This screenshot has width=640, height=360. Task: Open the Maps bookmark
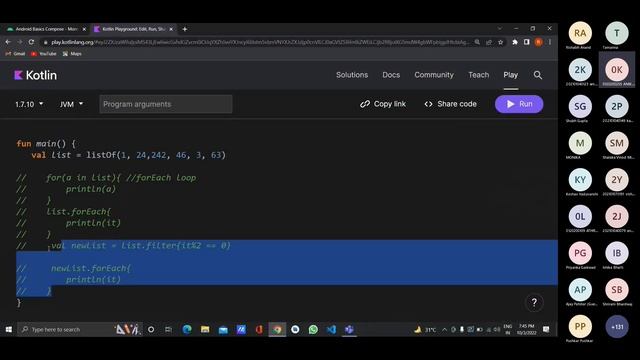coord(72,53)
